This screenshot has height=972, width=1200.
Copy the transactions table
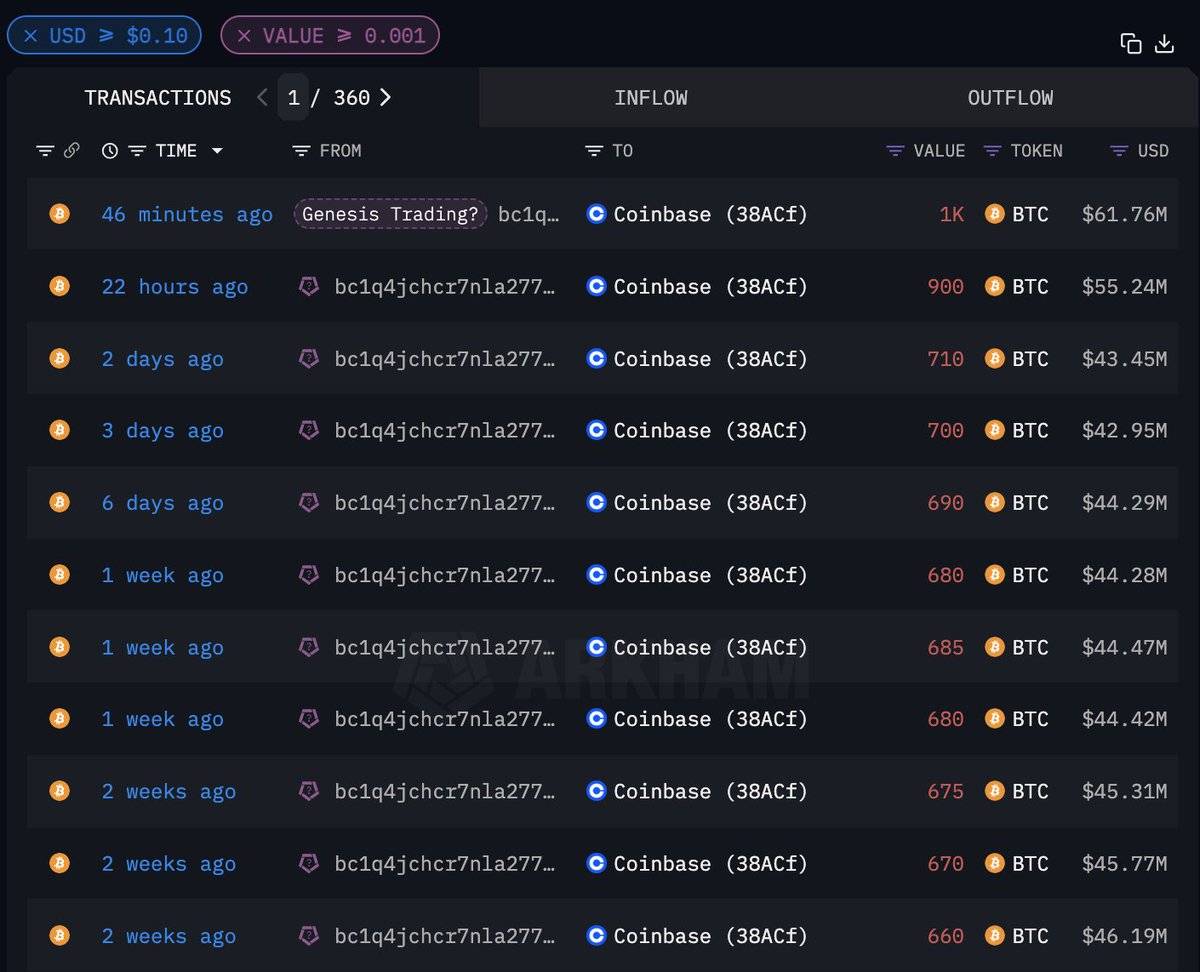[1131, 43]
